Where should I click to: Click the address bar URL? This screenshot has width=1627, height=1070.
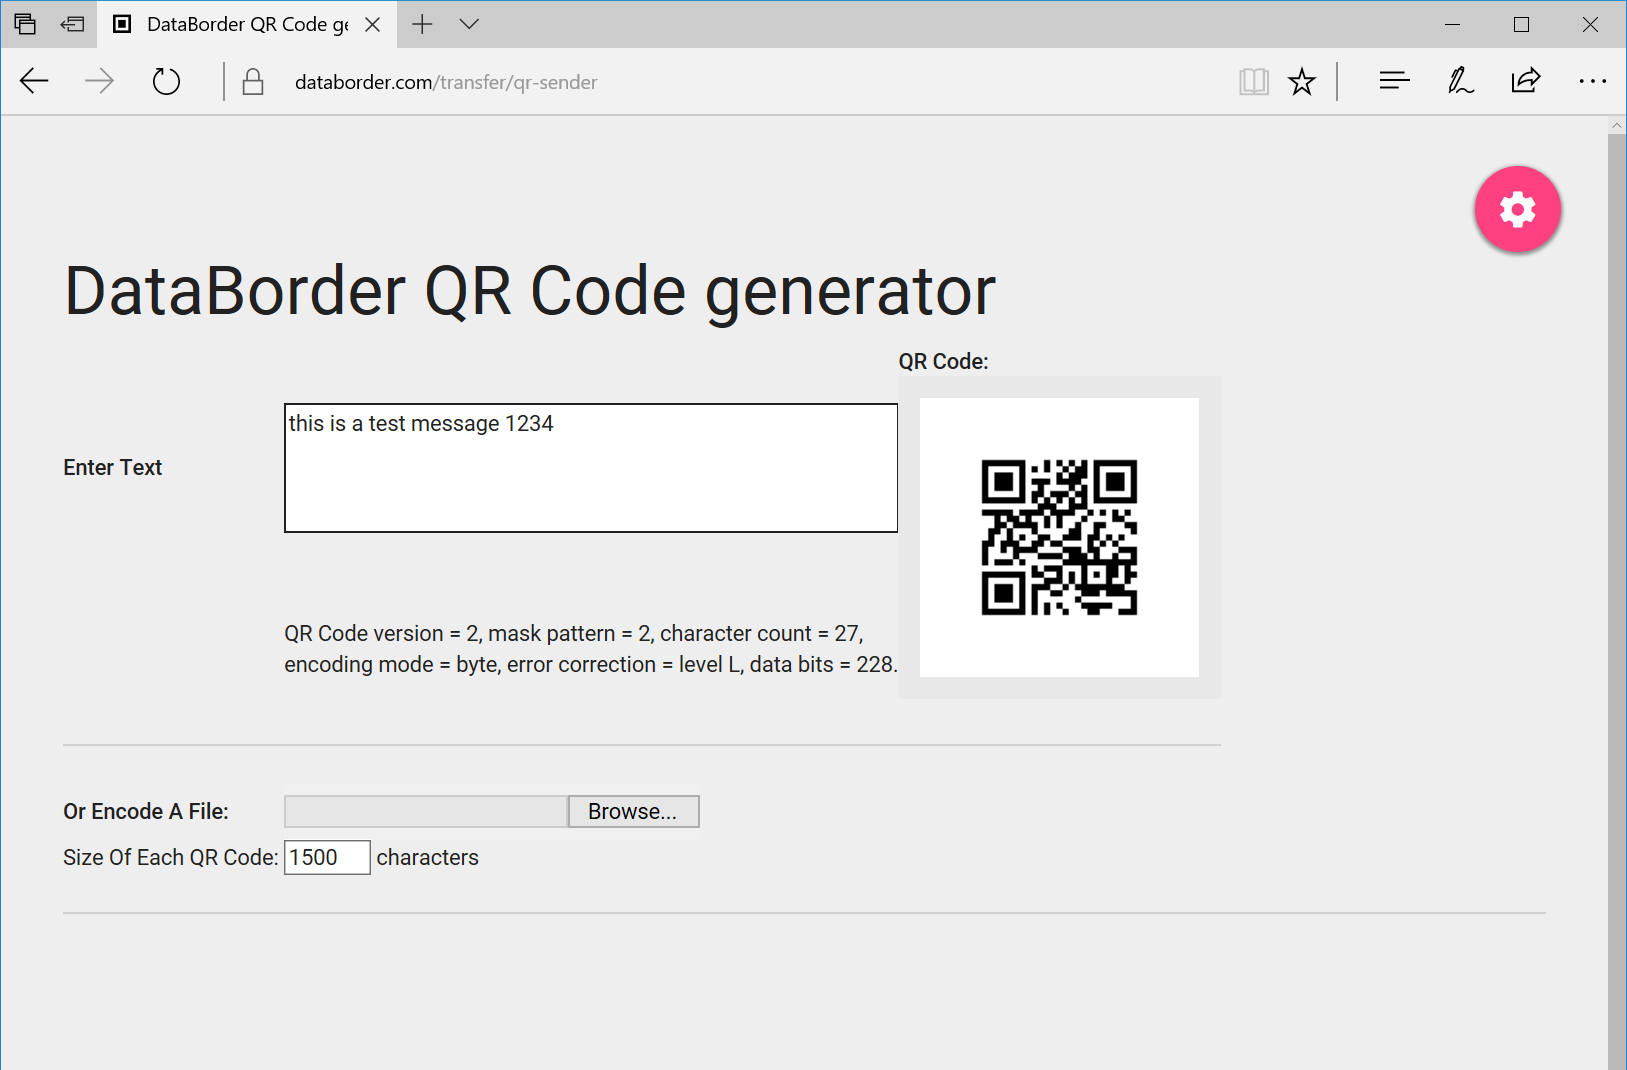coord(446,82)
